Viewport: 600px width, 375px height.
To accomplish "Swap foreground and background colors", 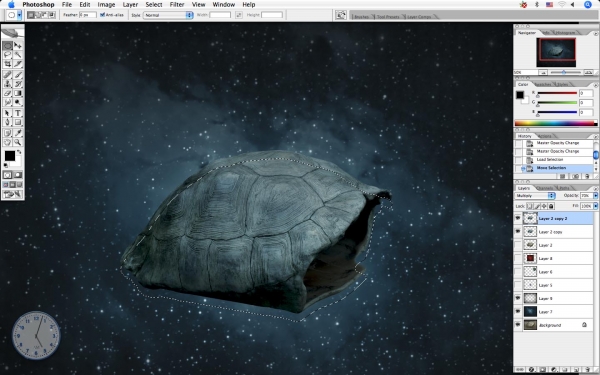I will coord(19,152).
